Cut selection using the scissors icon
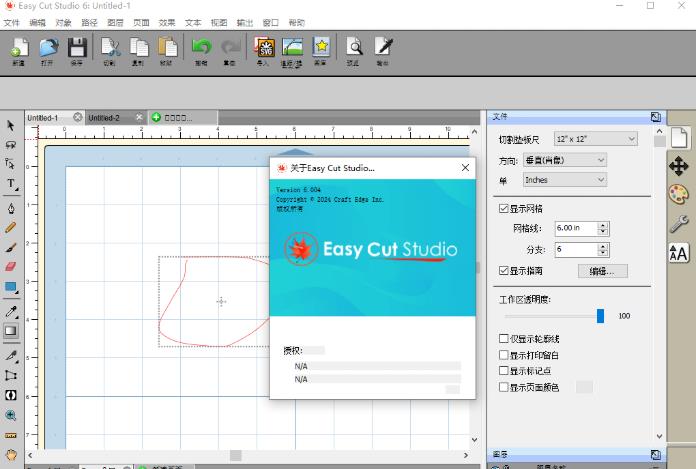This screenshot has width=696, height=469. 110,51
